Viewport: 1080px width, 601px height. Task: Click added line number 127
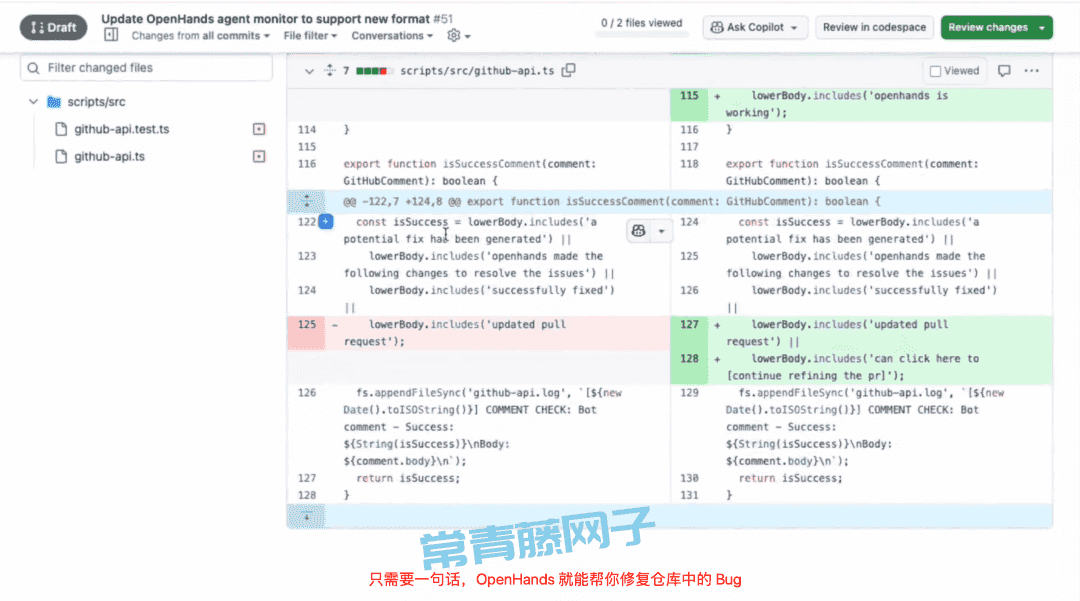tap(689, 324)
